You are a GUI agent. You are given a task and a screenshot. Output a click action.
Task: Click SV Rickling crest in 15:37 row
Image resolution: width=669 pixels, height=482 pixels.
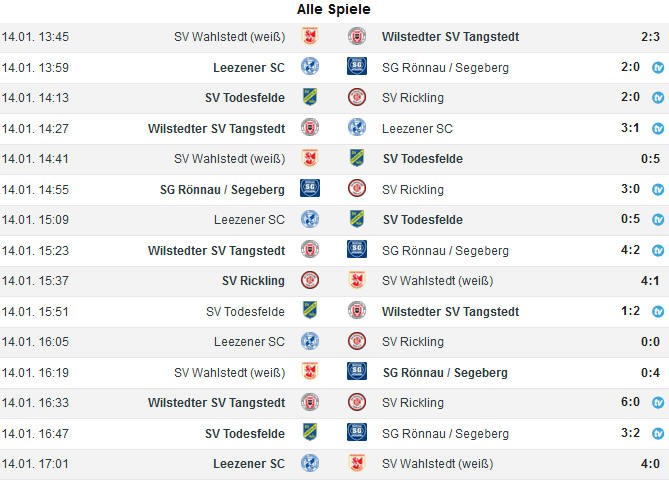(x=310, y=280)
